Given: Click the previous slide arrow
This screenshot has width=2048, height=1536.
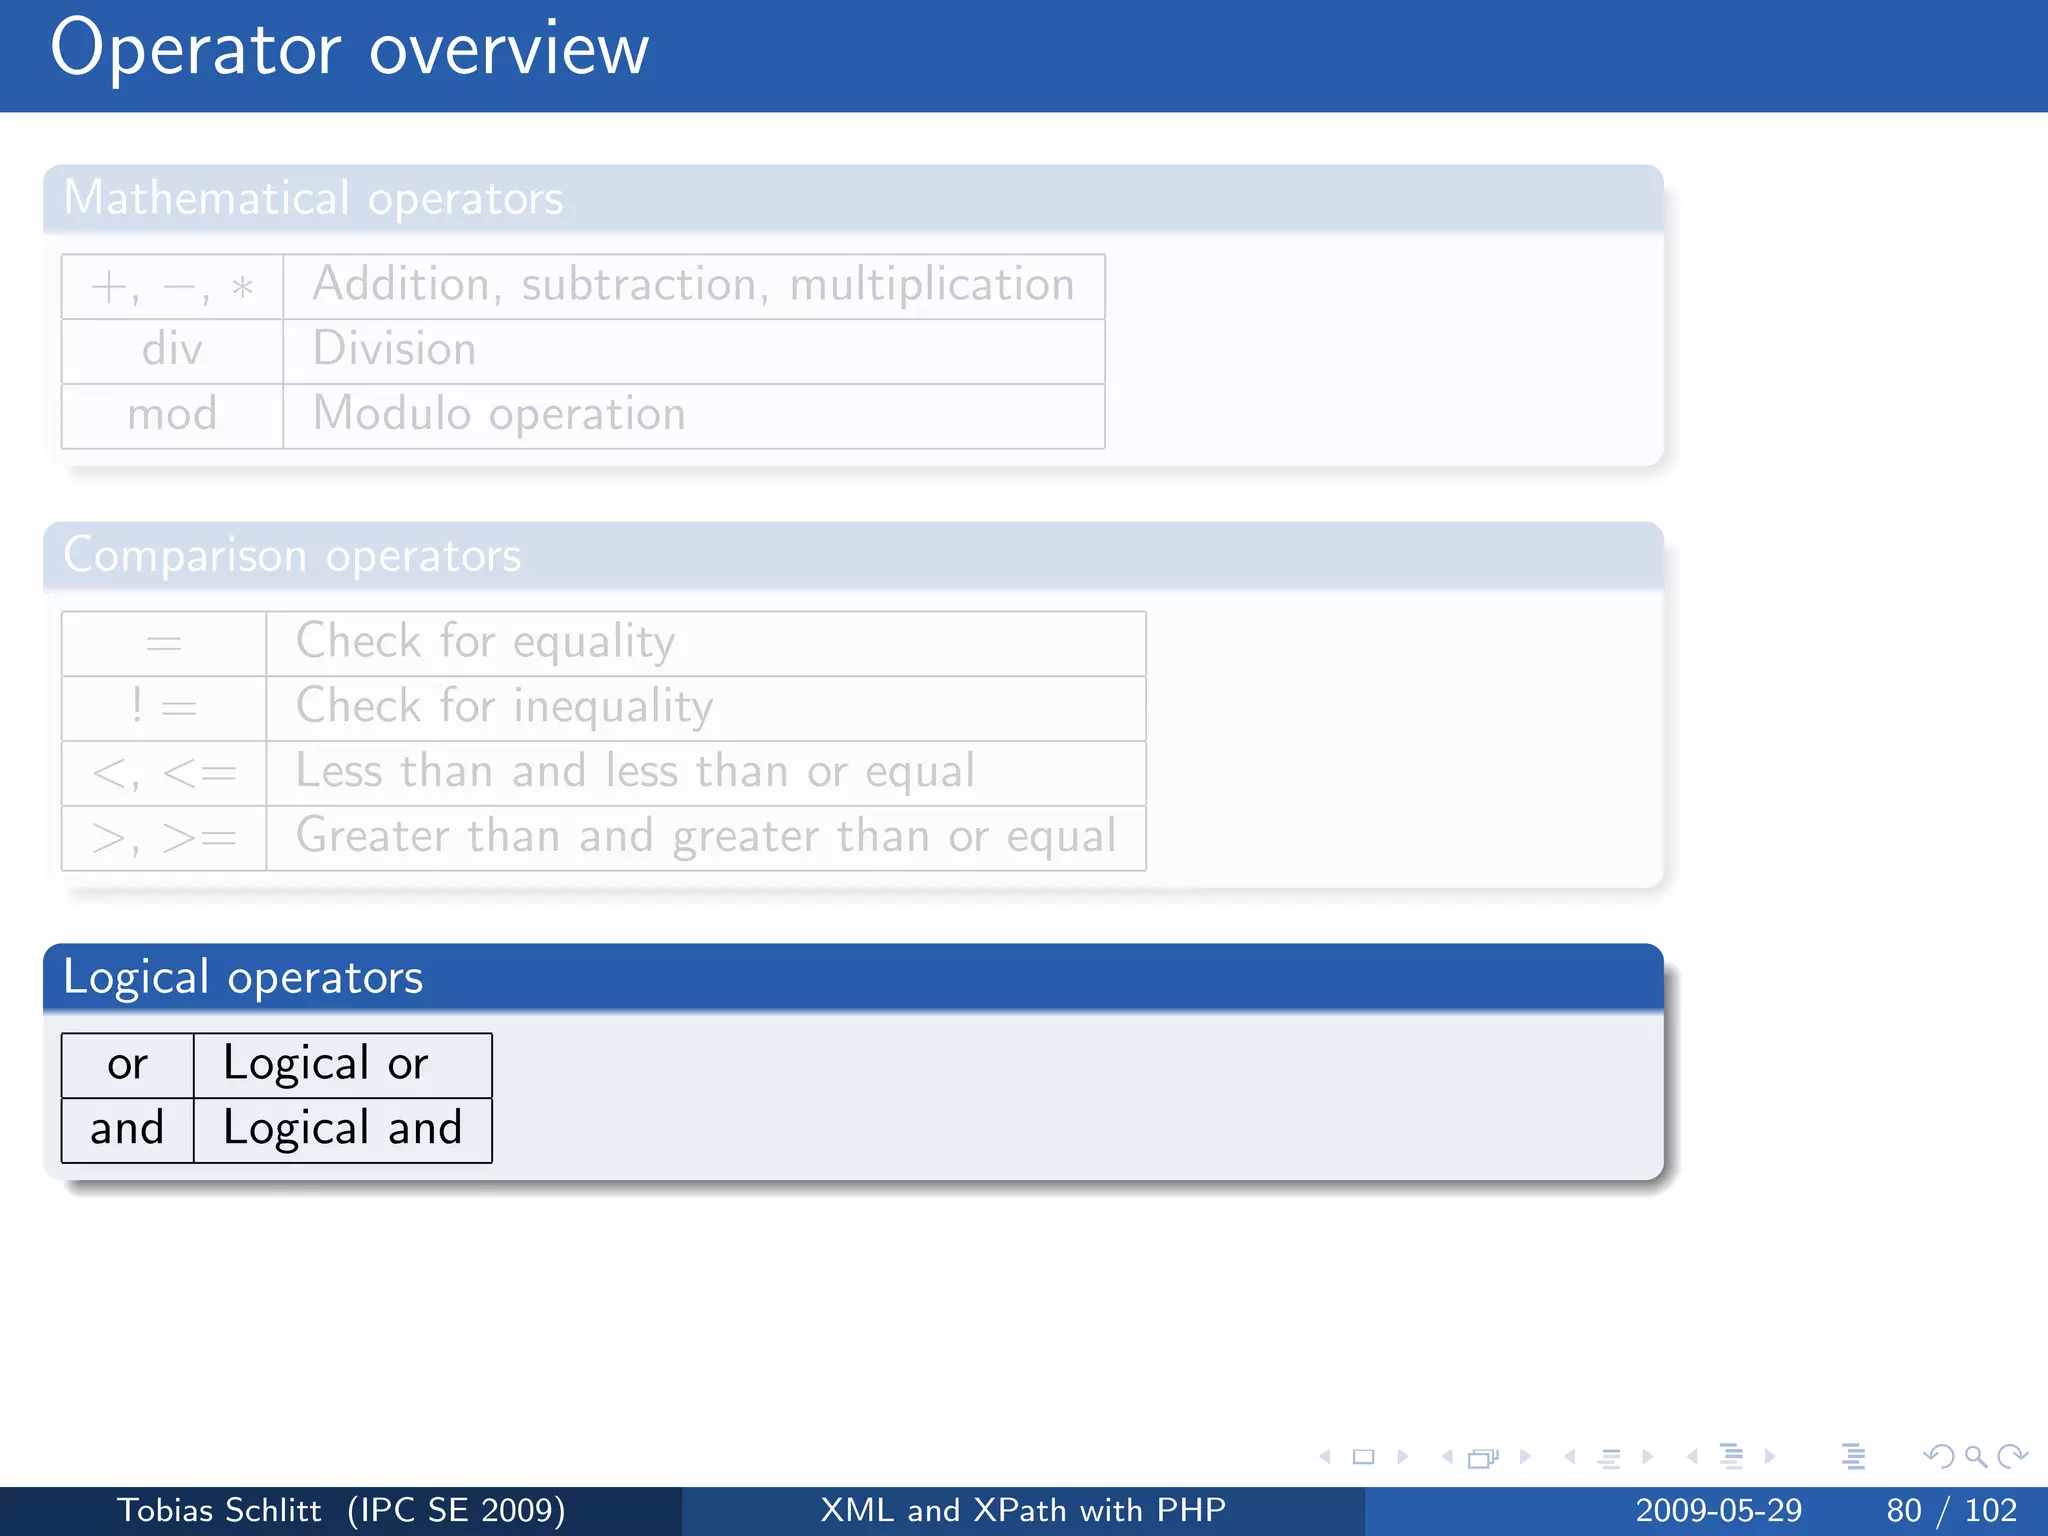Looking at the screenshot, I should [1325, 1457].
